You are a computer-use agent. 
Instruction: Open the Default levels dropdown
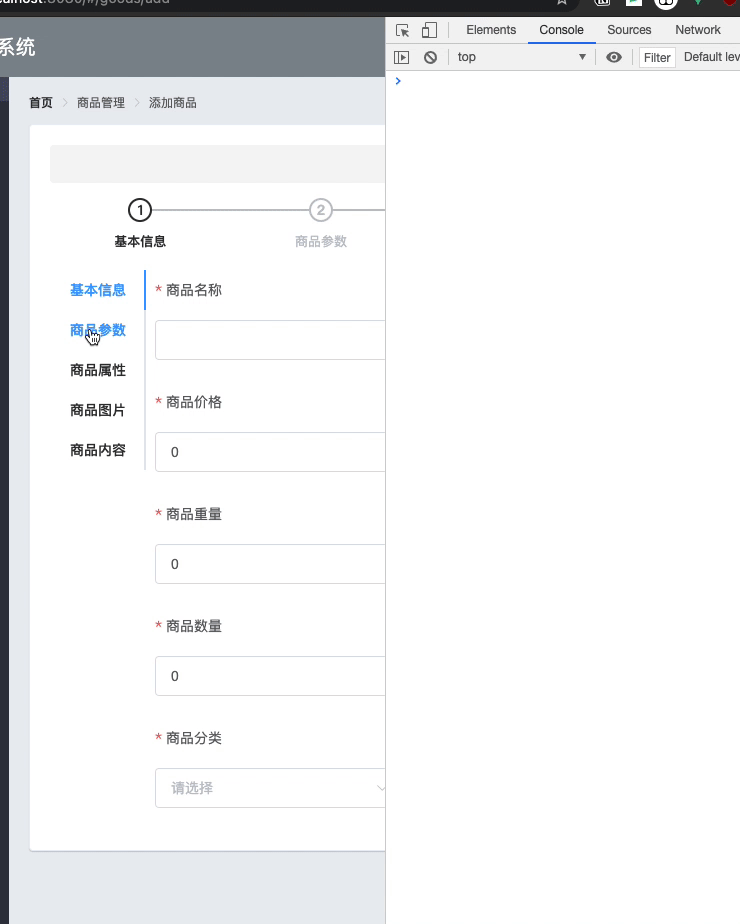pyautogui.click(x=711, y=57)
